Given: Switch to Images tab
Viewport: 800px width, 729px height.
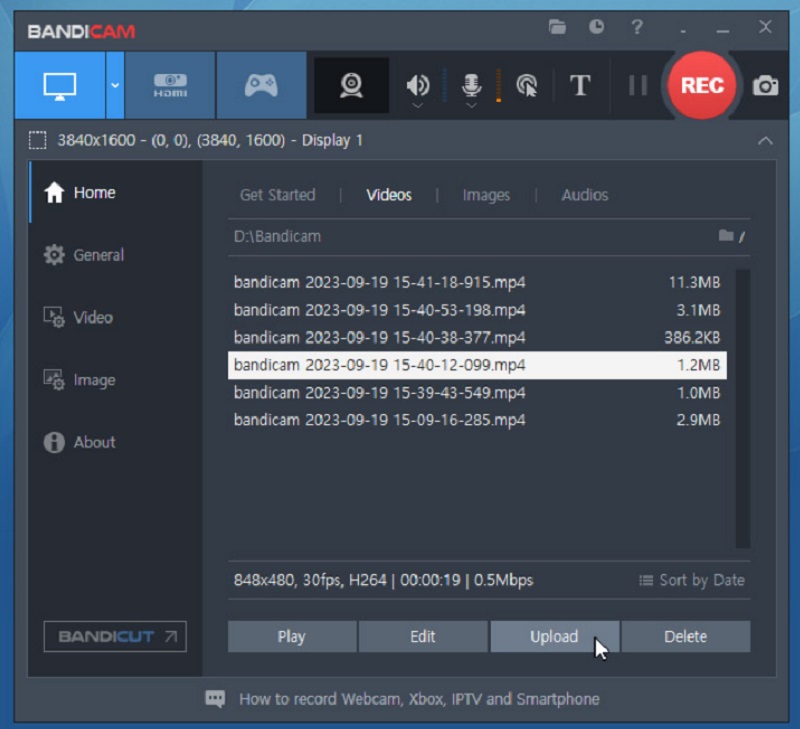Looking at the screenshot, I should (x=486, y=195).
